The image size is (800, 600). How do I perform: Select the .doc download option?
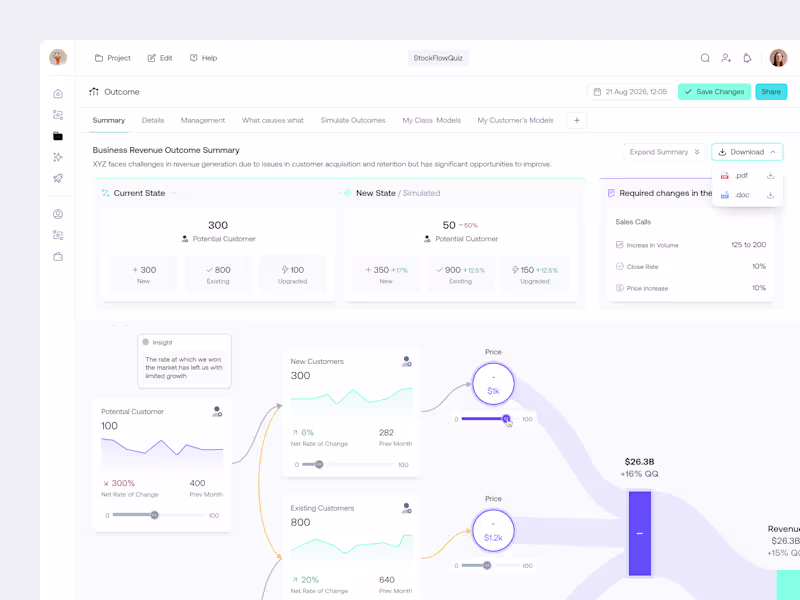(x=747, y=195)
